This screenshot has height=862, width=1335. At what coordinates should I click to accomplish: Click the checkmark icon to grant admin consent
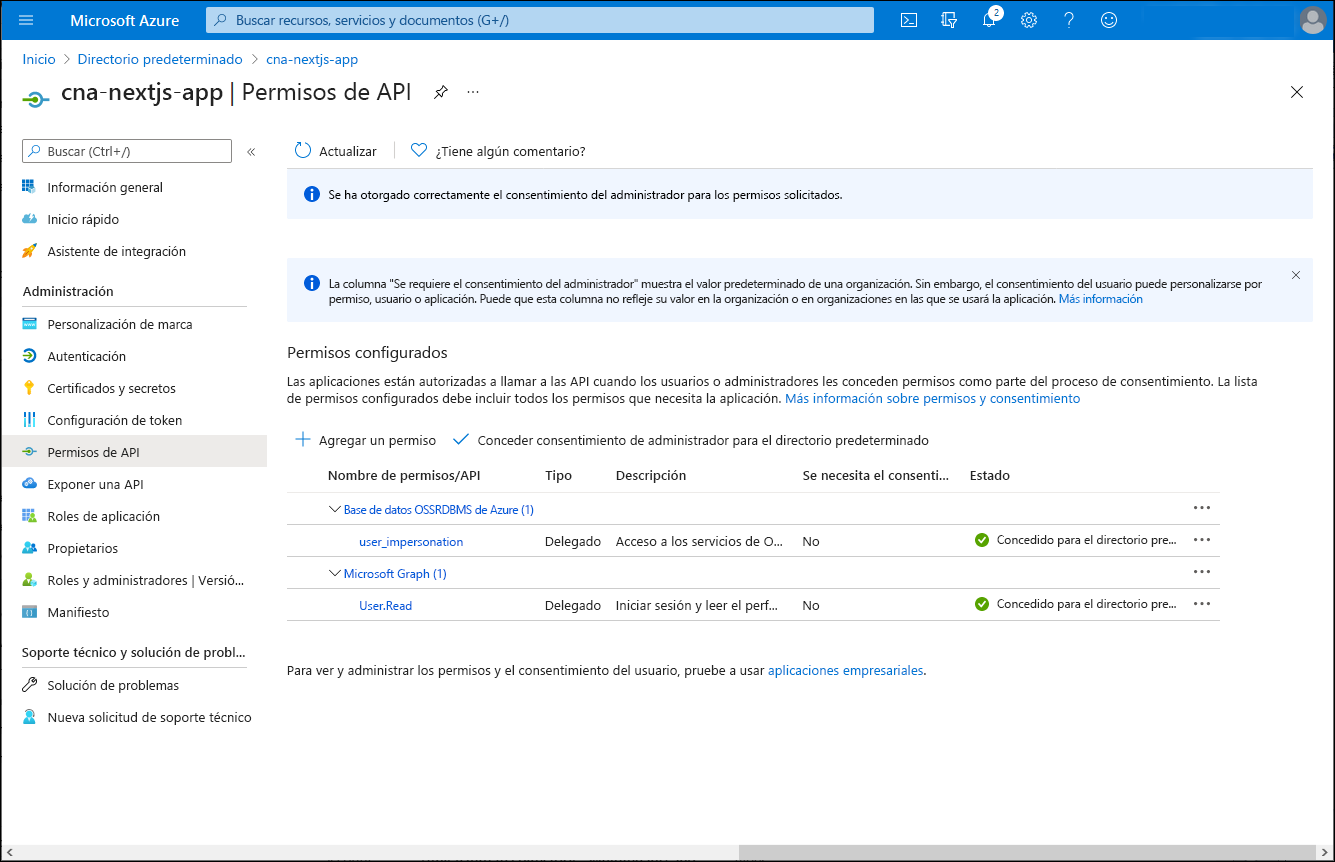461,440
